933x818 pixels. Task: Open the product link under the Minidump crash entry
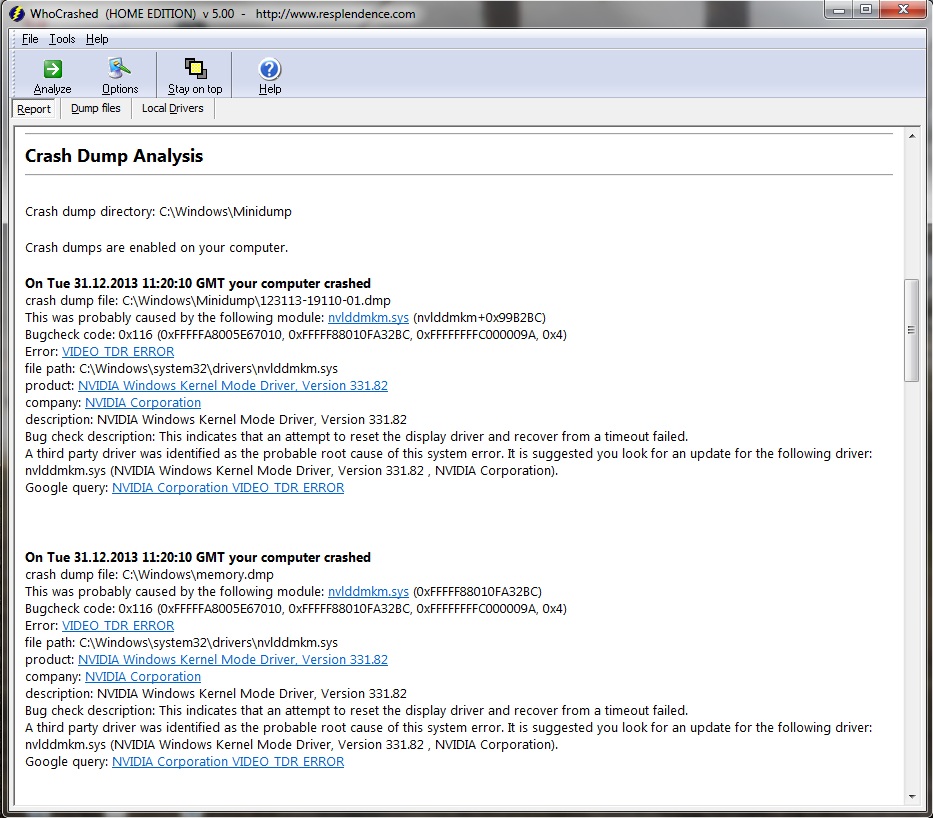click(x=233, y=386)
